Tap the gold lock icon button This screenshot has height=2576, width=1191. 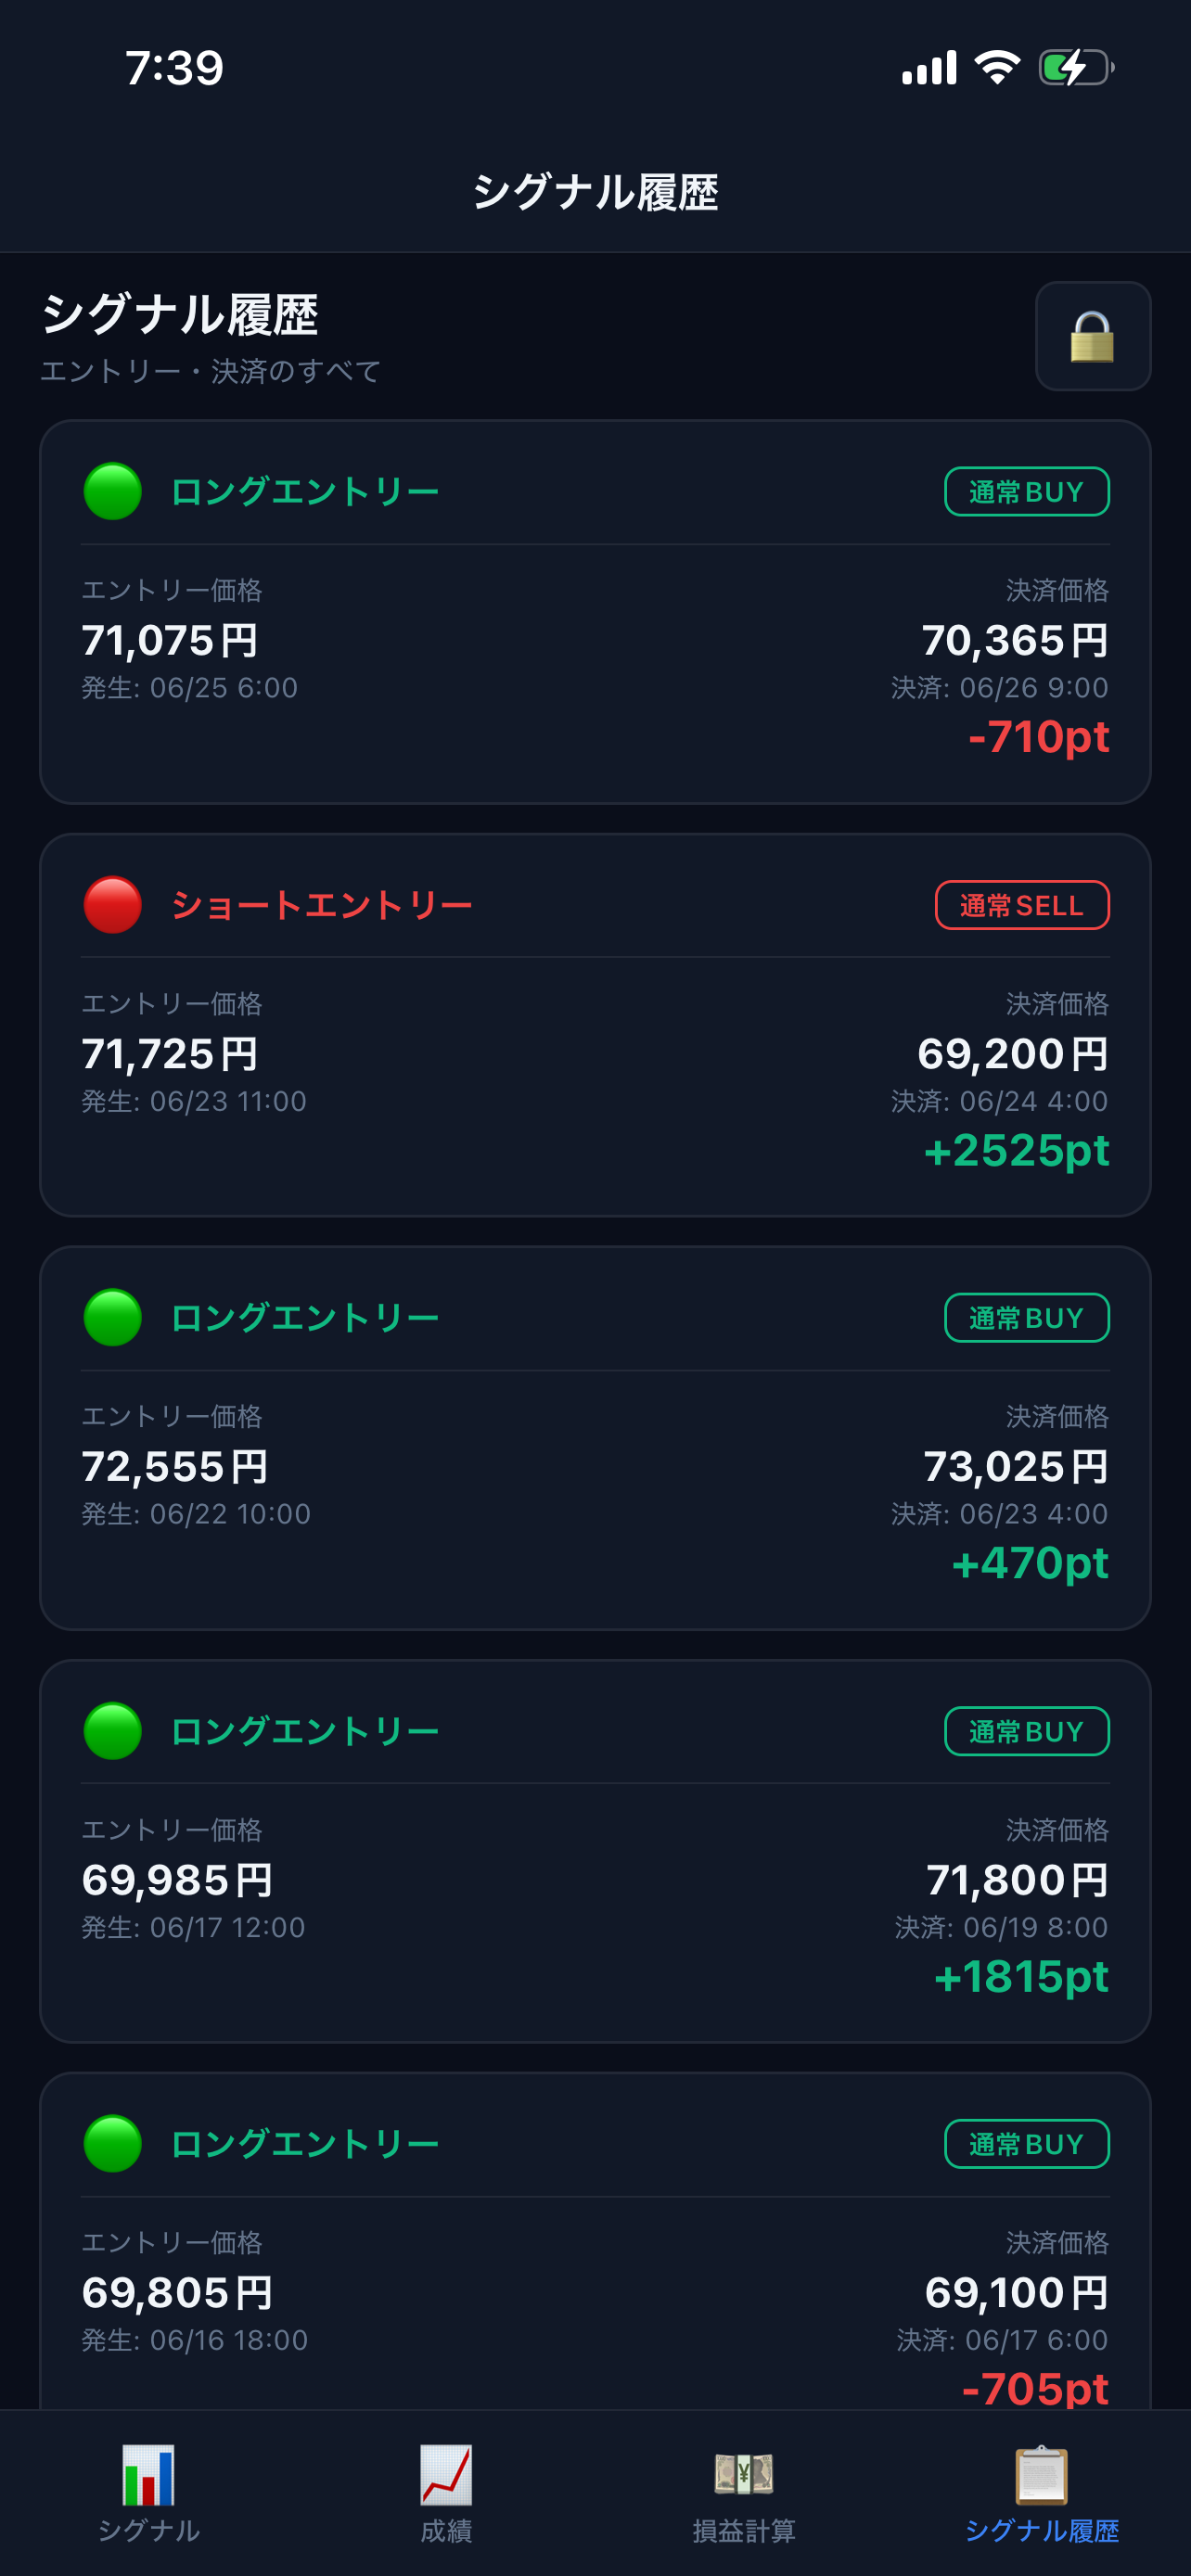click(x=1092, y=336)
